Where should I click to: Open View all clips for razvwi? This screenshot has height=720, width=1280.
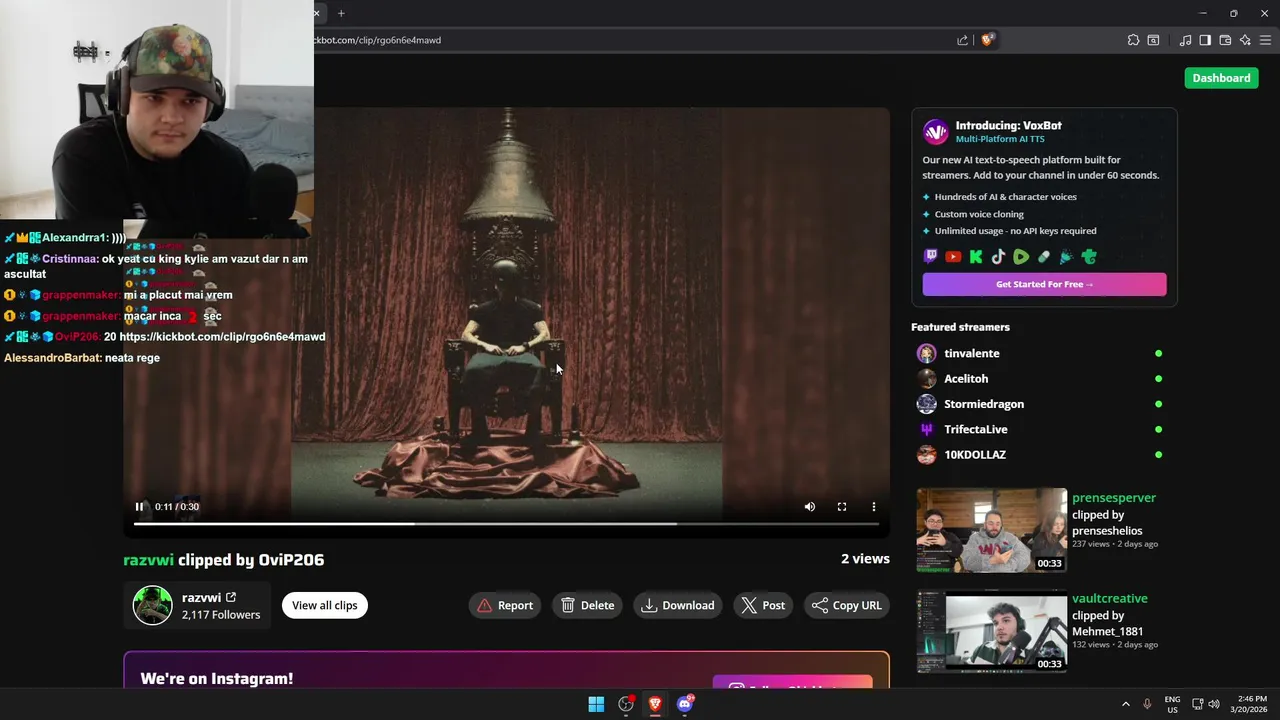click(x=325, y=605)
